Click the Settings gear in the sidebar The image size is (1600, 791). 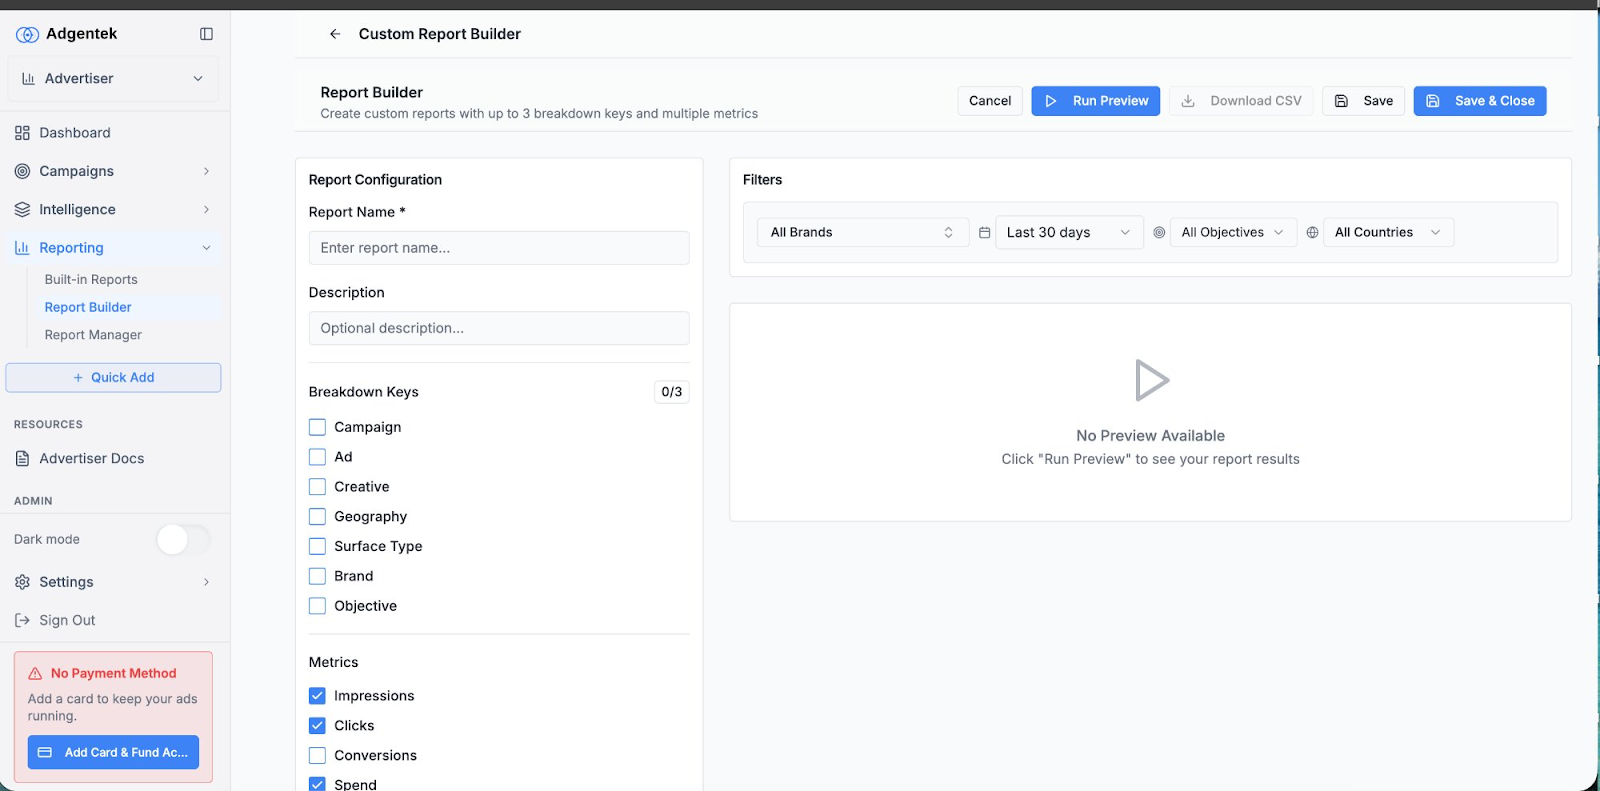[x=22, y=582]
